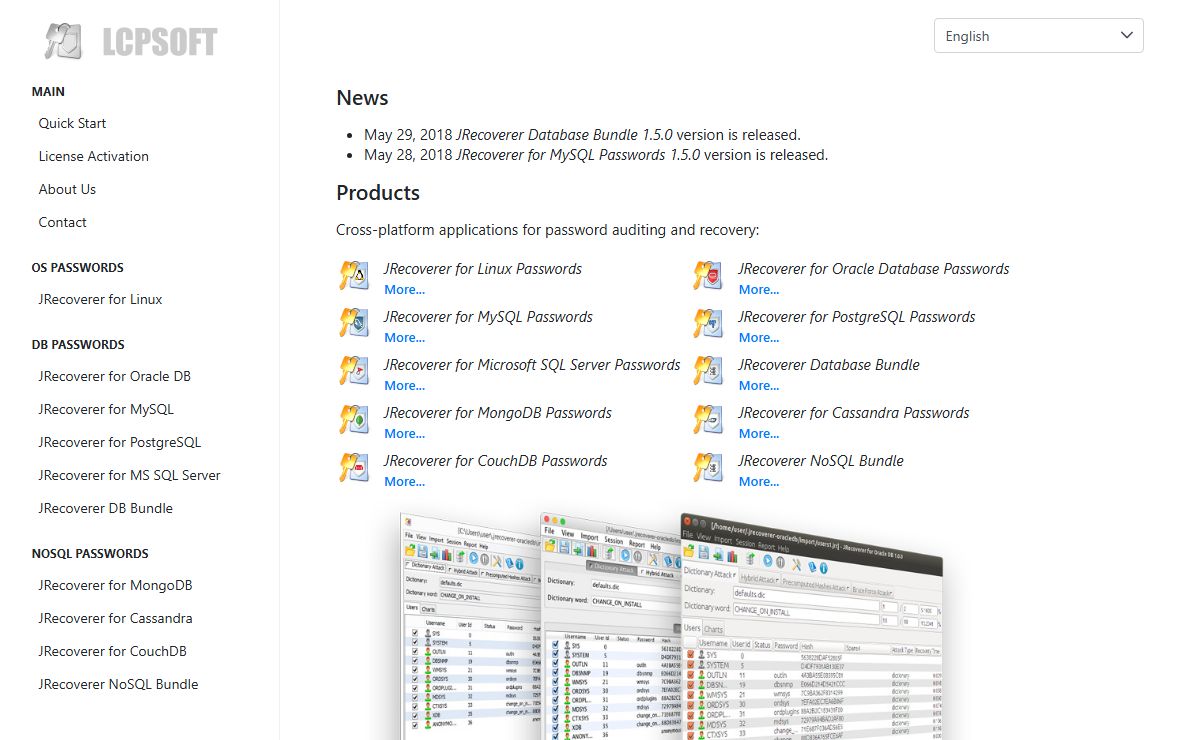This screenshot has width=1200, height=740.
Task: Click the JRecoverer for MongoDB Passwords title
Action: [498, 413]
